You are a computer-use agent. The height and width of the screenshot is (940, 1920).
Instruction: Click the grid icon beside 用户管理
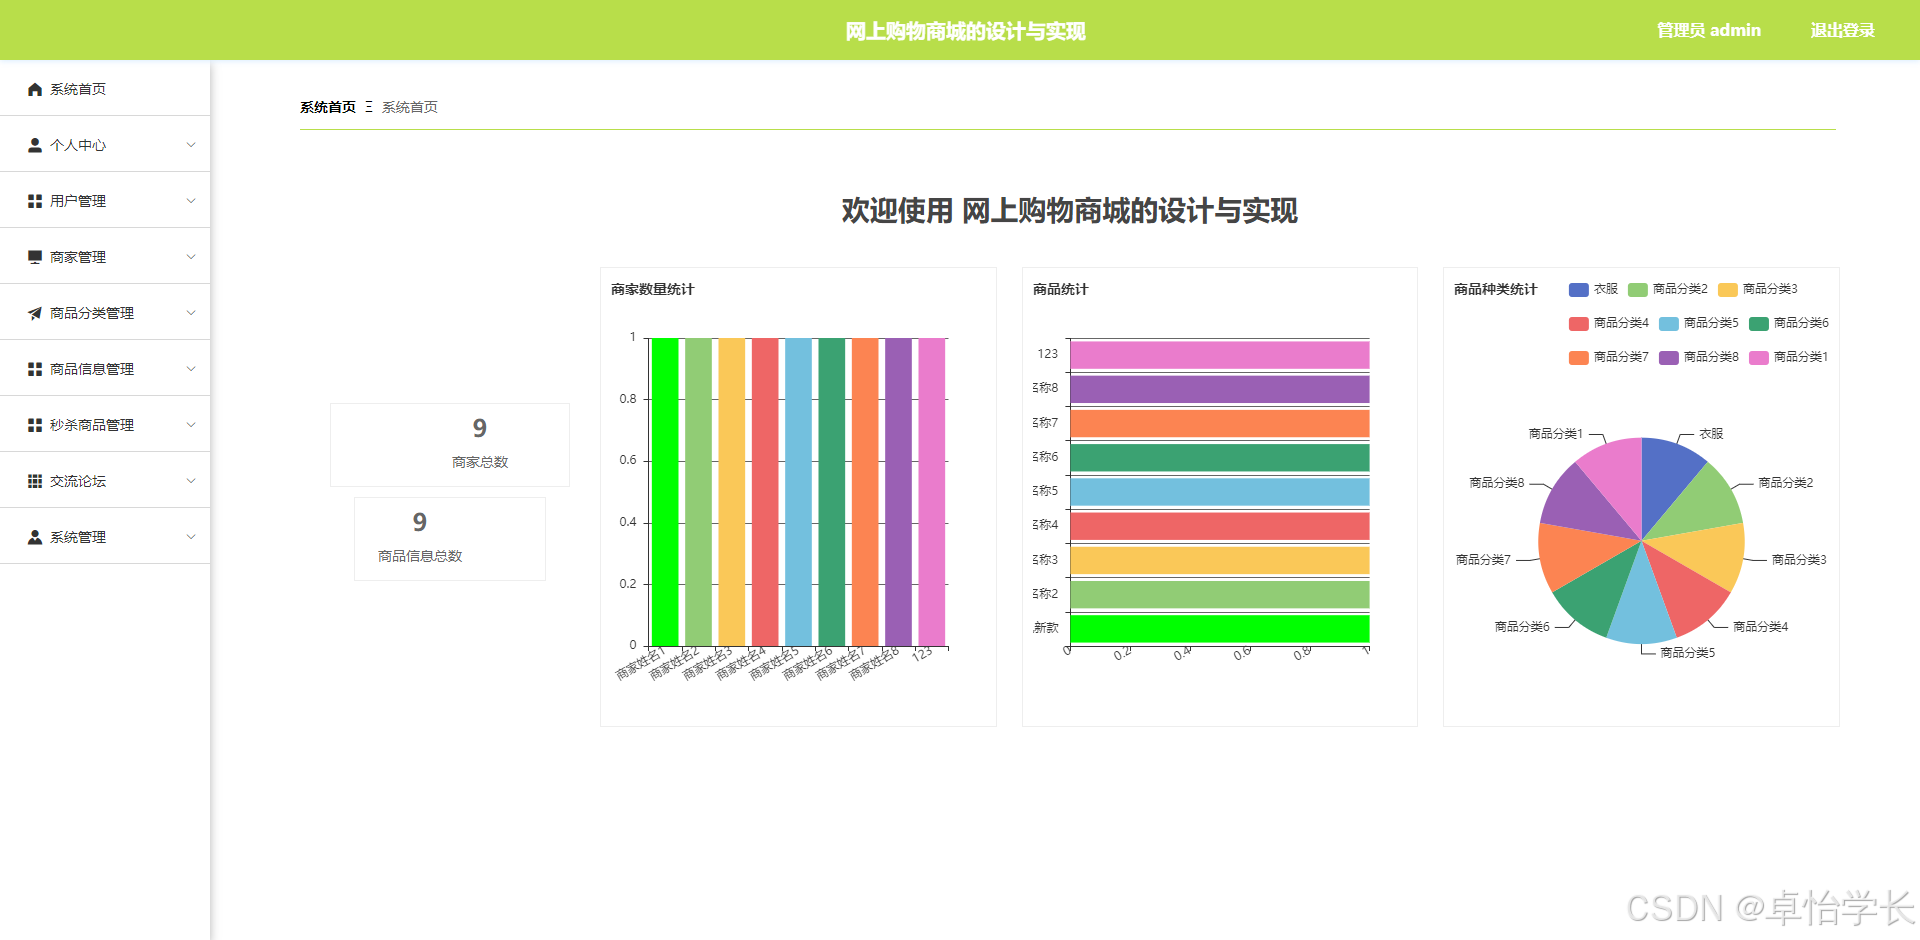[x=35, y=201]
